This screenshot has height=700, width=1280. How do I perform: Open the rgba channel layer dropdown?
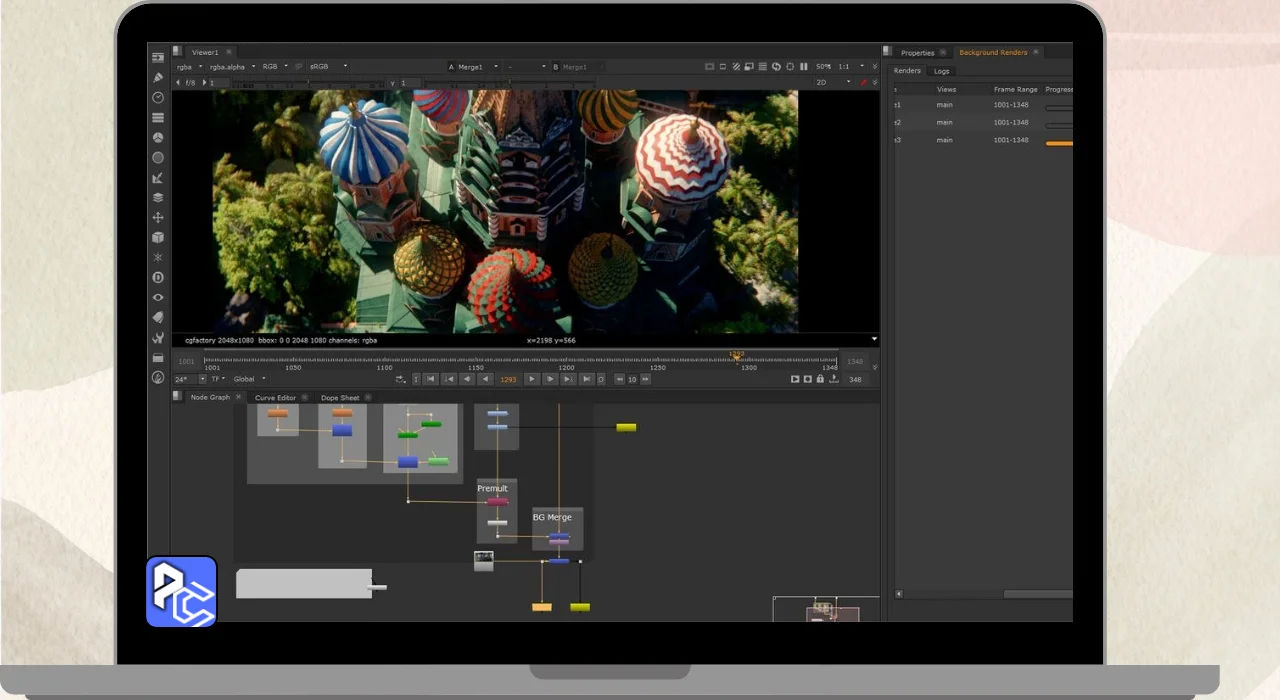189,67
